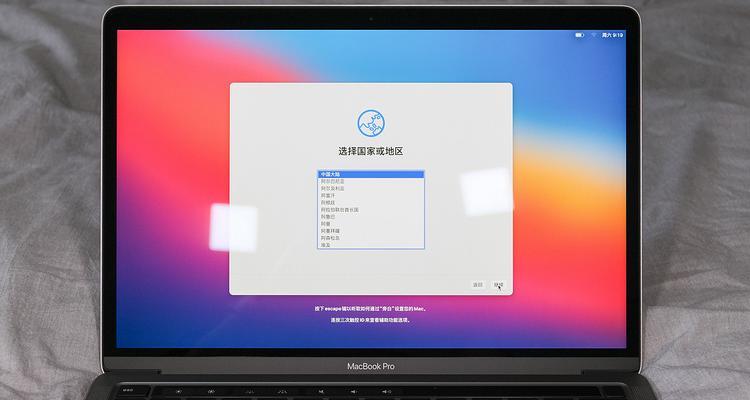The width and height of the screenshot is (750, 400).
Task: Open the Wi-Fi menu bar icon
Action: [594, 35]
